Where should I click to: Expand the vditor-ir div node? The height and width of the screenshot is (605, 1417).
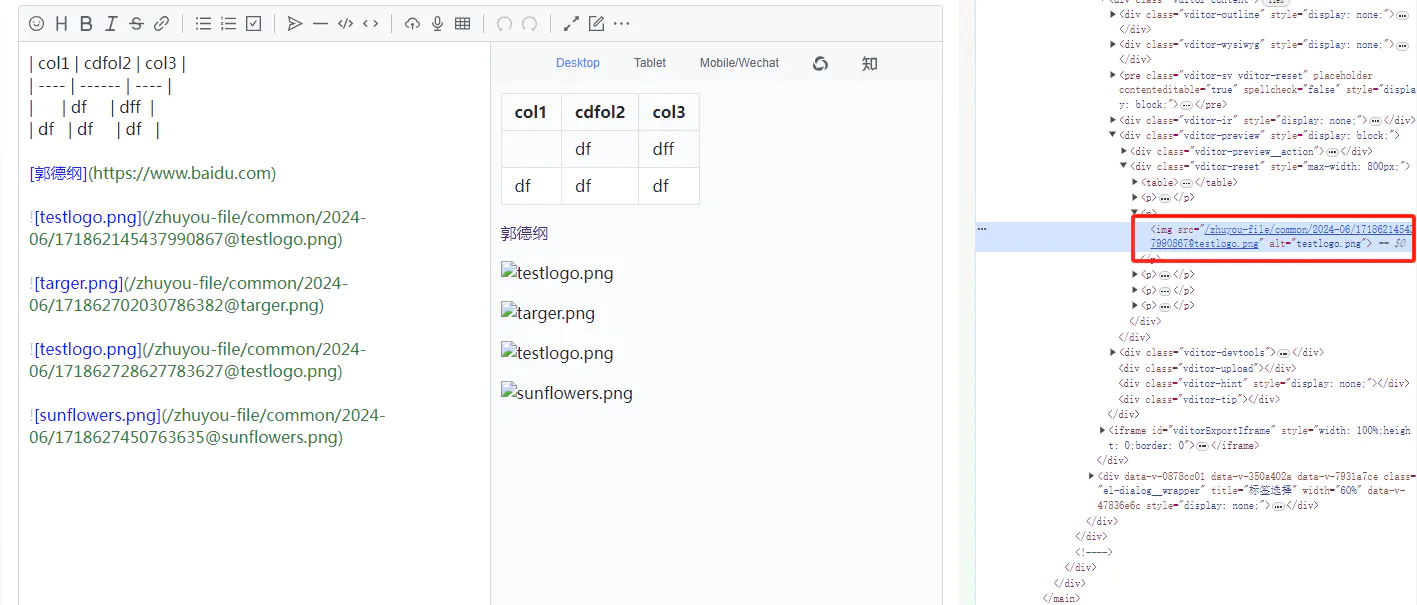[1113, 120]
